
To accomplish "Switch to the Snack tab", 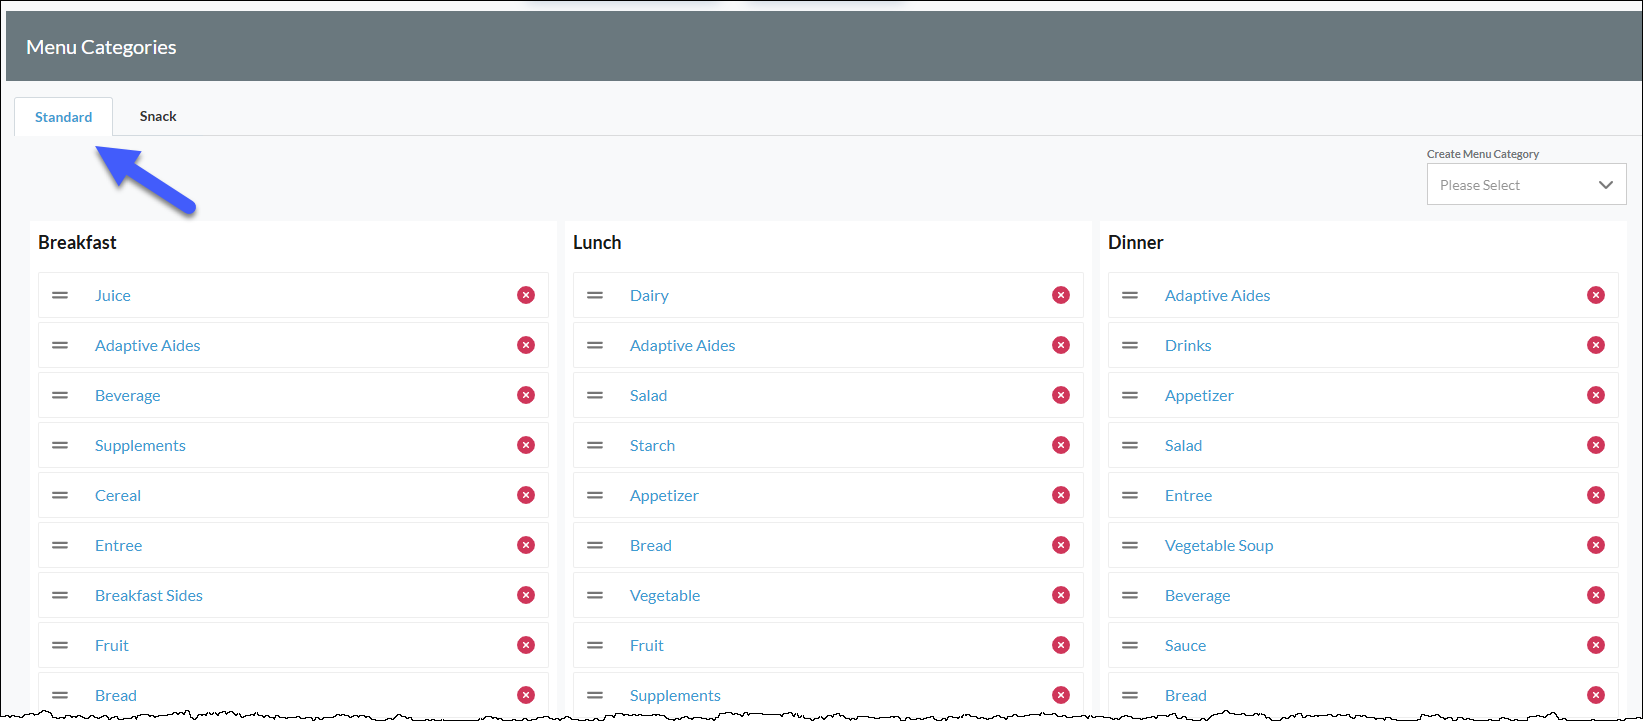I will point(158,116).
